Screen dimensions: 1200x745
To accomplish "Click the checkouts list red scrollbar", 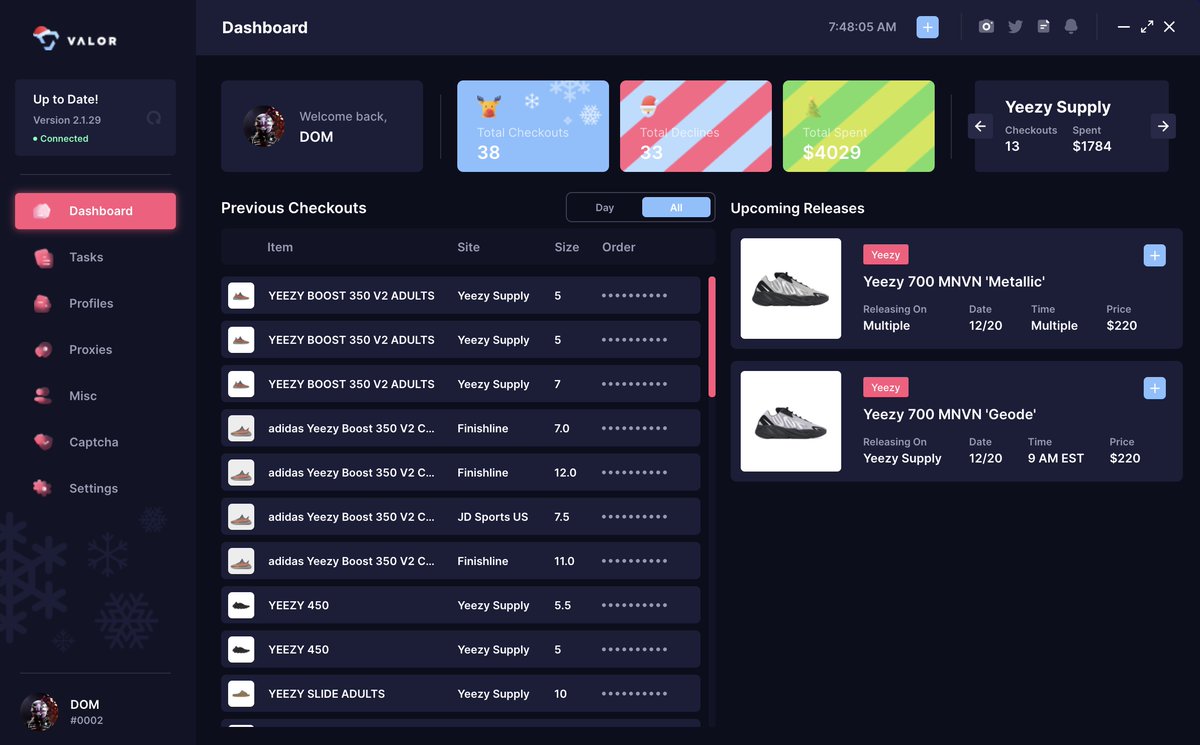I will 712,337.
